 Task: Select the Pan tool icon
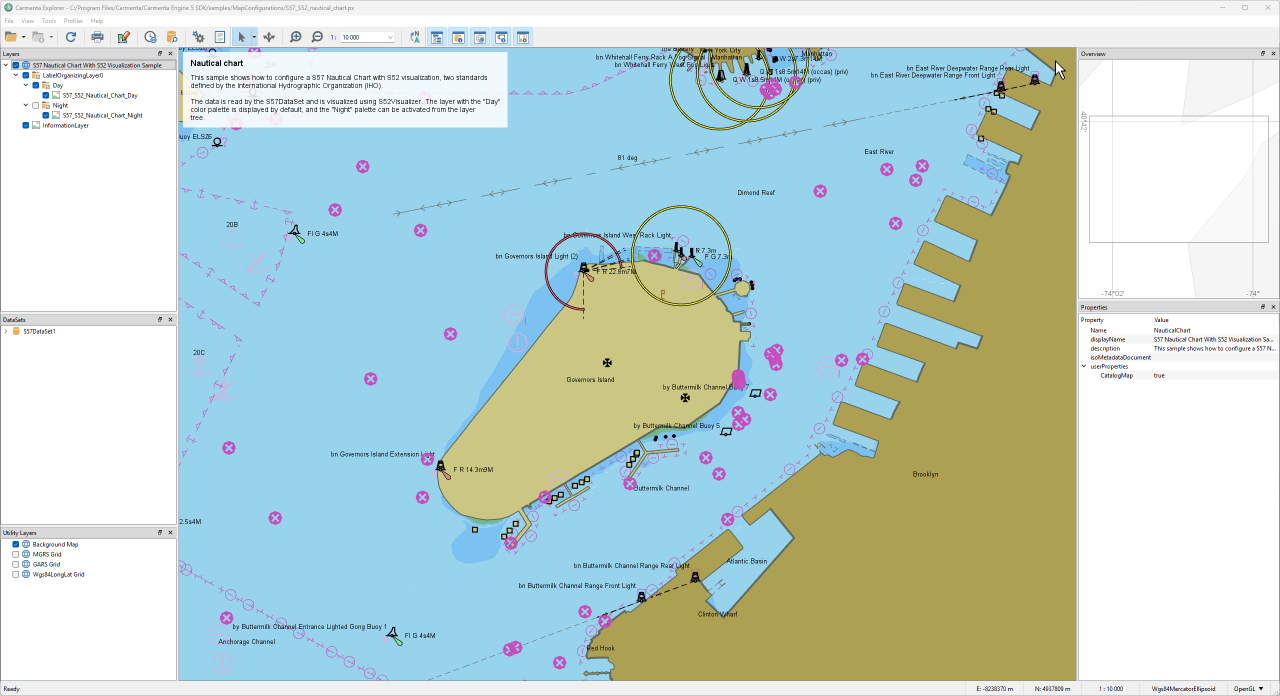coord(269,37)
